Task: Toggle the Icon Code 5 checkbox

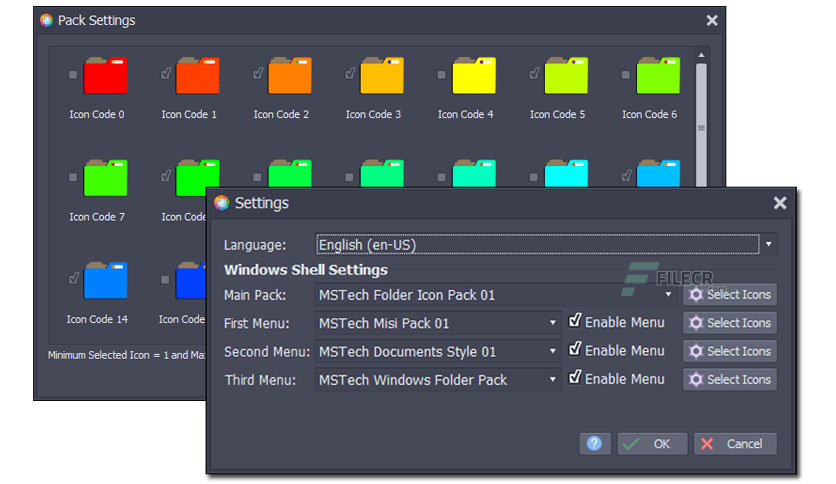Action: tap(534, 73)
